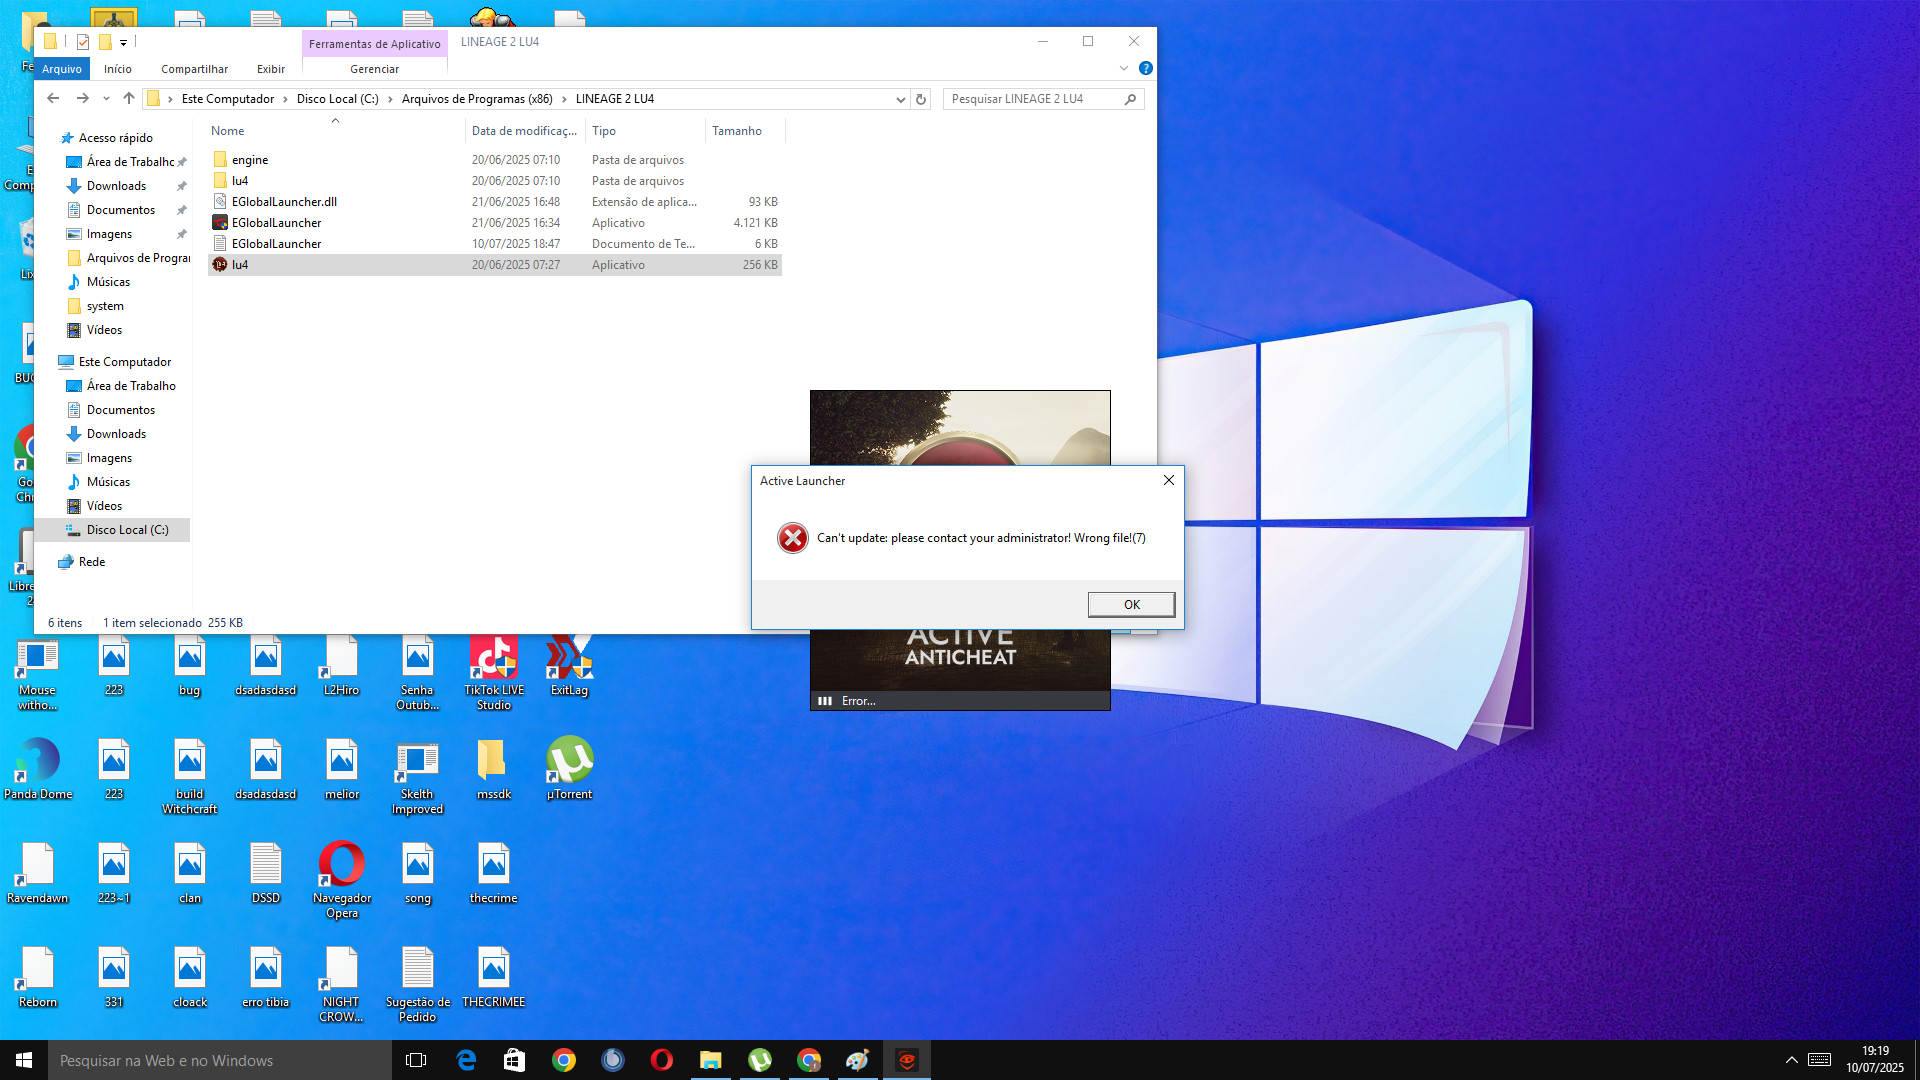
Task: Open Opera from the taskbar
Action: click(x=662, y=1060)
